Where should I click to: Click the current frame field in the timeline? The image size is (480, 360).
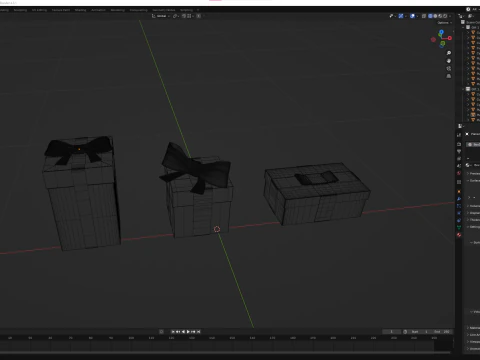tap(391, 332)
